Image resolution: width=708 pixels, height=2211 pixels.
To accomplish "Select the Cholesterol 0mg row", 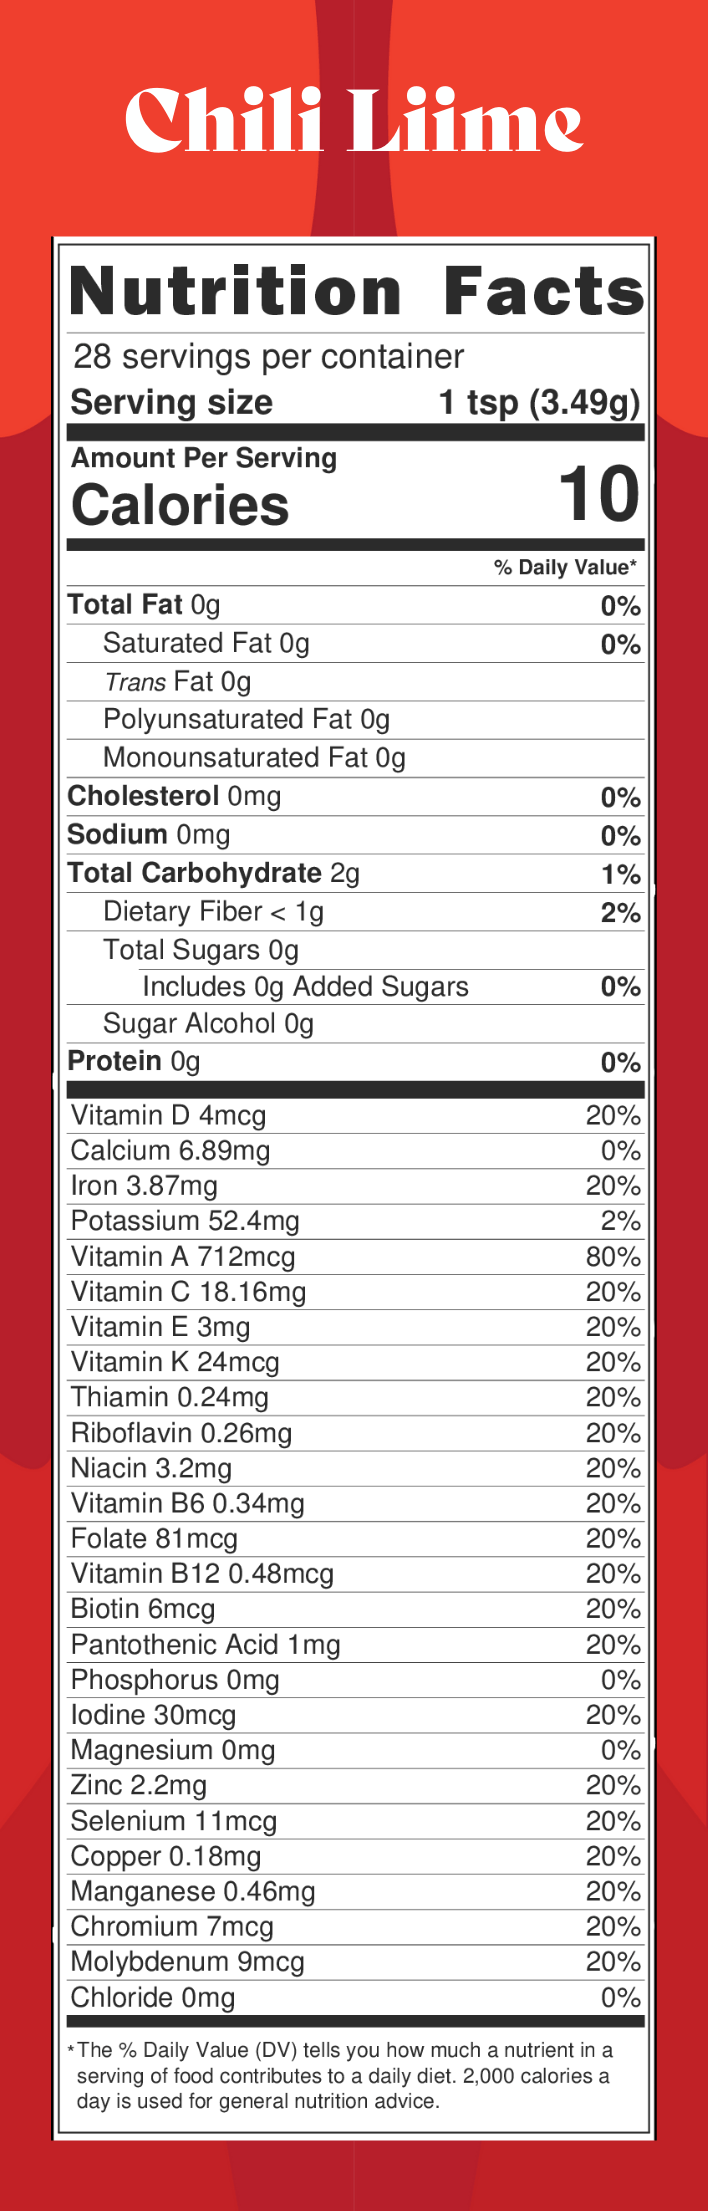I will (355, 797).
